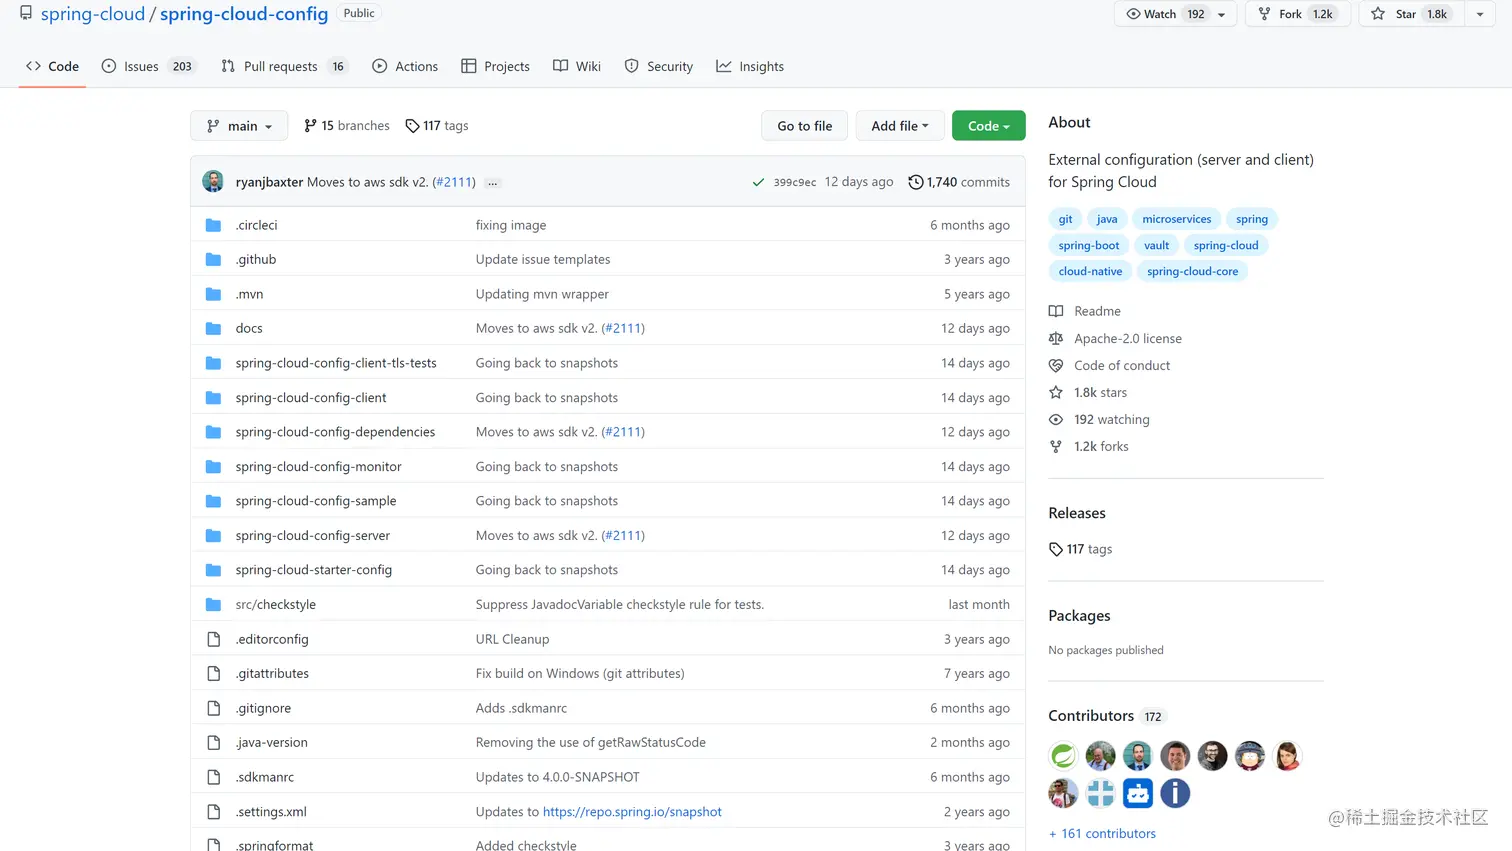Screen dimensions: 1512x851
Task: Click the bot contributor avatar
Action: tap(1138, 793)
